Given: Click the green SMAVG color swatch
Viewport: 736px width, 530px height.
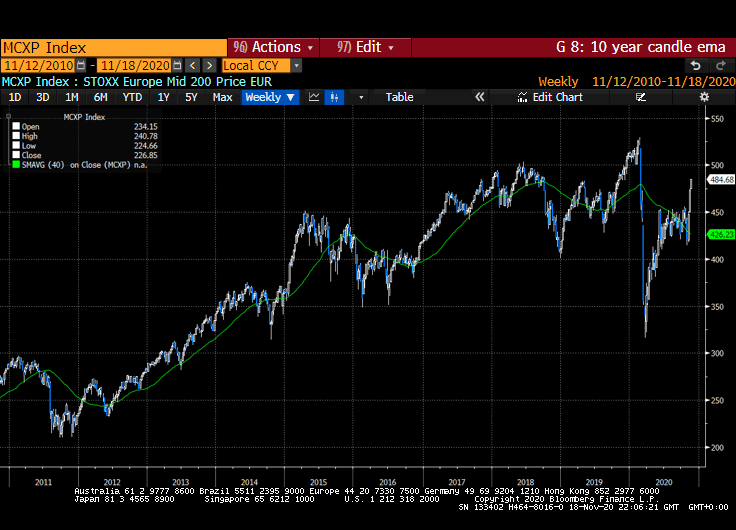Looking at the screenshot, I should click(x=16, y=165).
